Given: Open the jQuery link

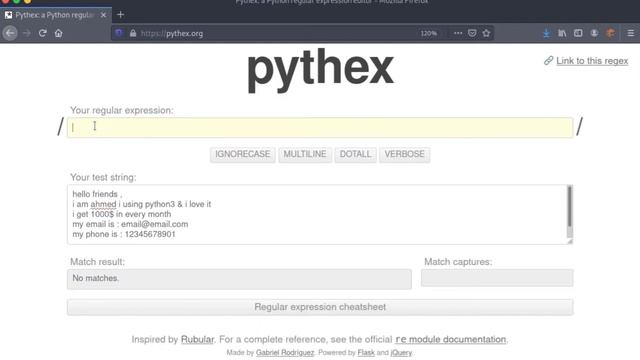Looking at the screenshot, I should [x=401, y=353].
